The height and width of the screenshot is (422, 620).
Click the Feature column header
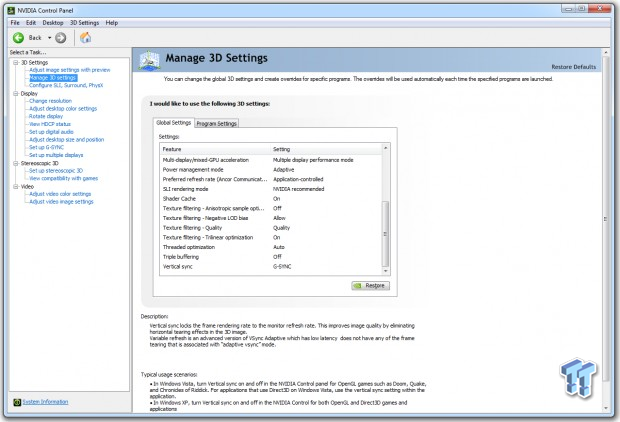tap(215, 149)
